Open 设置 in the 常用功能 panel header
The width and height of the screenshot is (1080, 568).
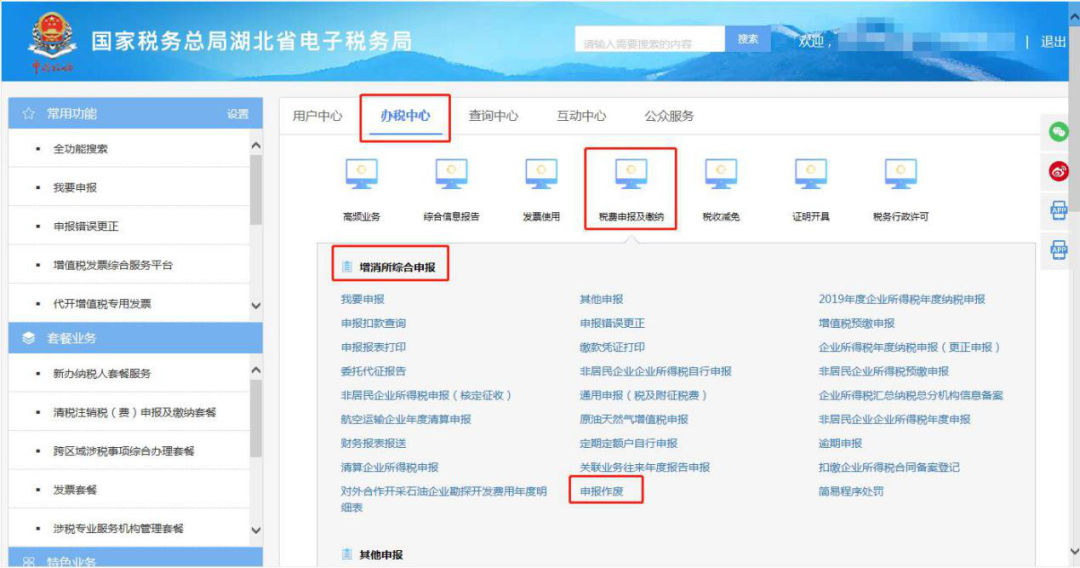[238, 114]
